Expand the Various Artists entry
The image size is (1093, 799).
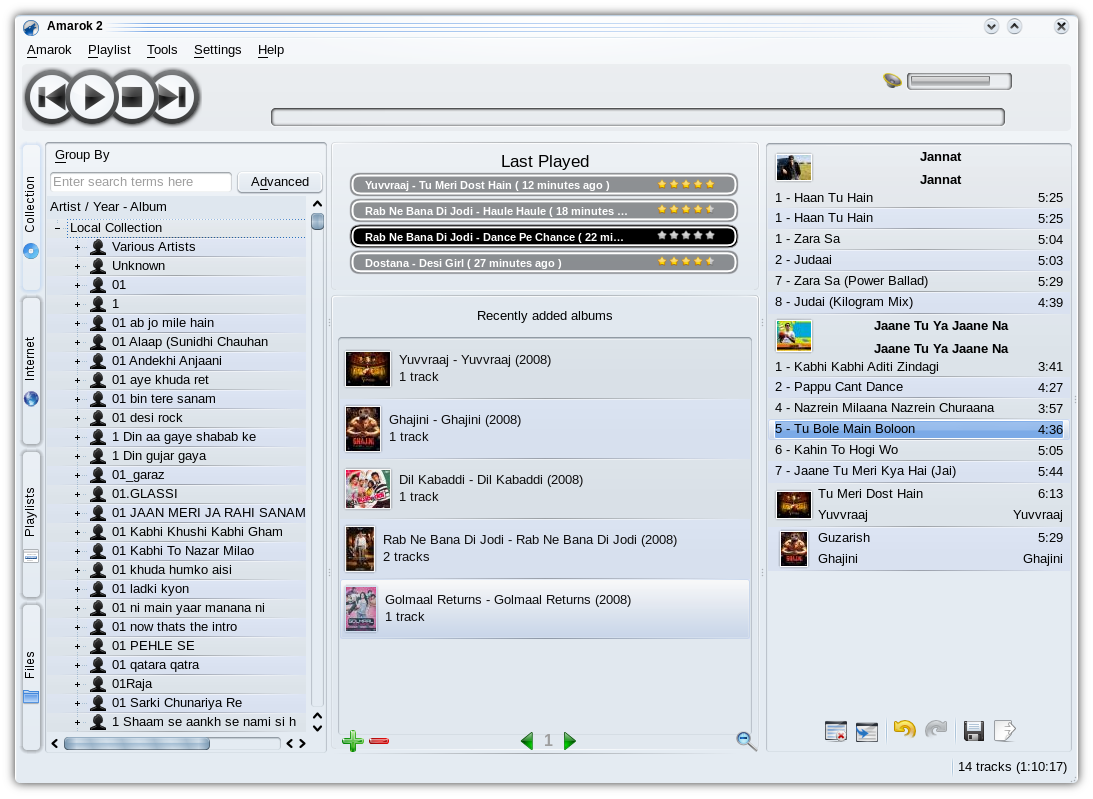(77, 247)
